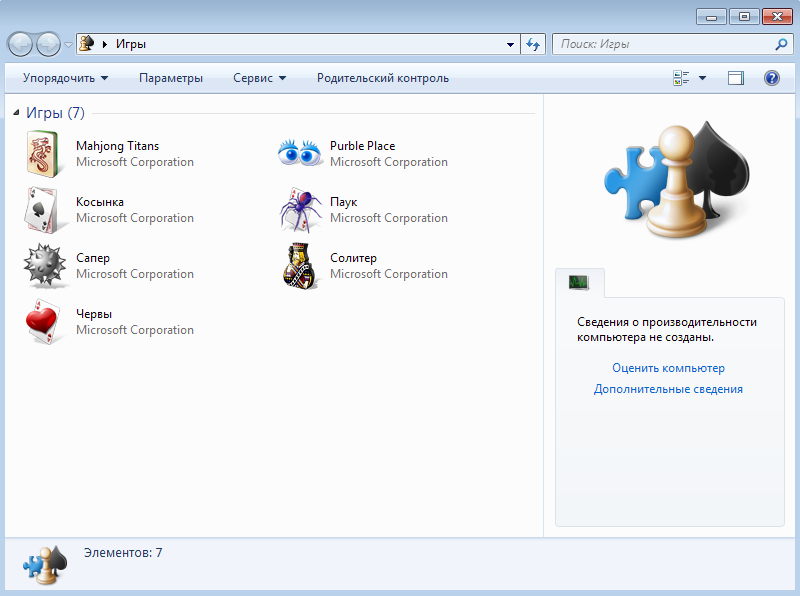800x596 pixels.
Task: Open the address bar history dropdown
Action: [x=511, y=44]
